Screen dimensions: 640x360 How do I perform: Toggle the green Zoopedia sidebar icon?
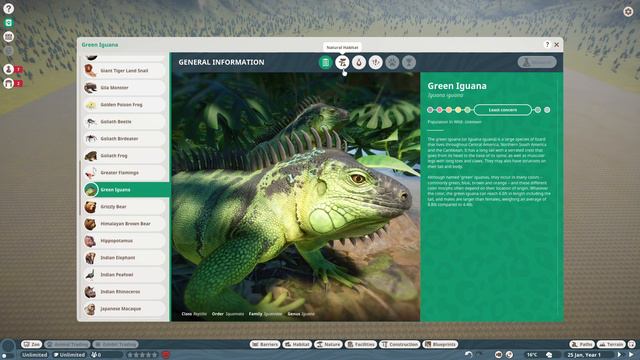click(x=8, y=23)
